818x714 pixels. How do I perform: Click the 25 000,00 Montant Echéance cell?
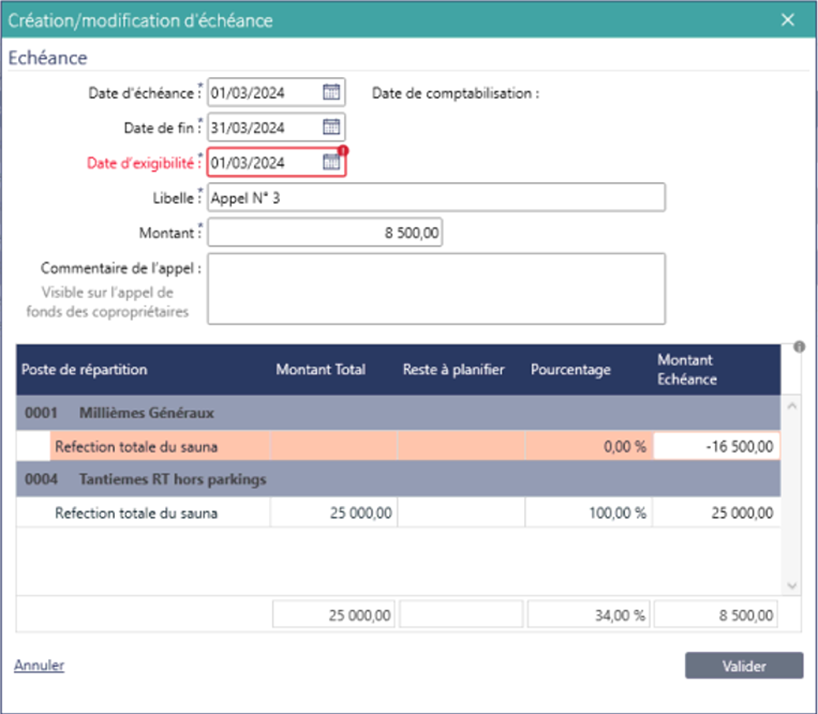pyautogui.click(x=716, y=513)
